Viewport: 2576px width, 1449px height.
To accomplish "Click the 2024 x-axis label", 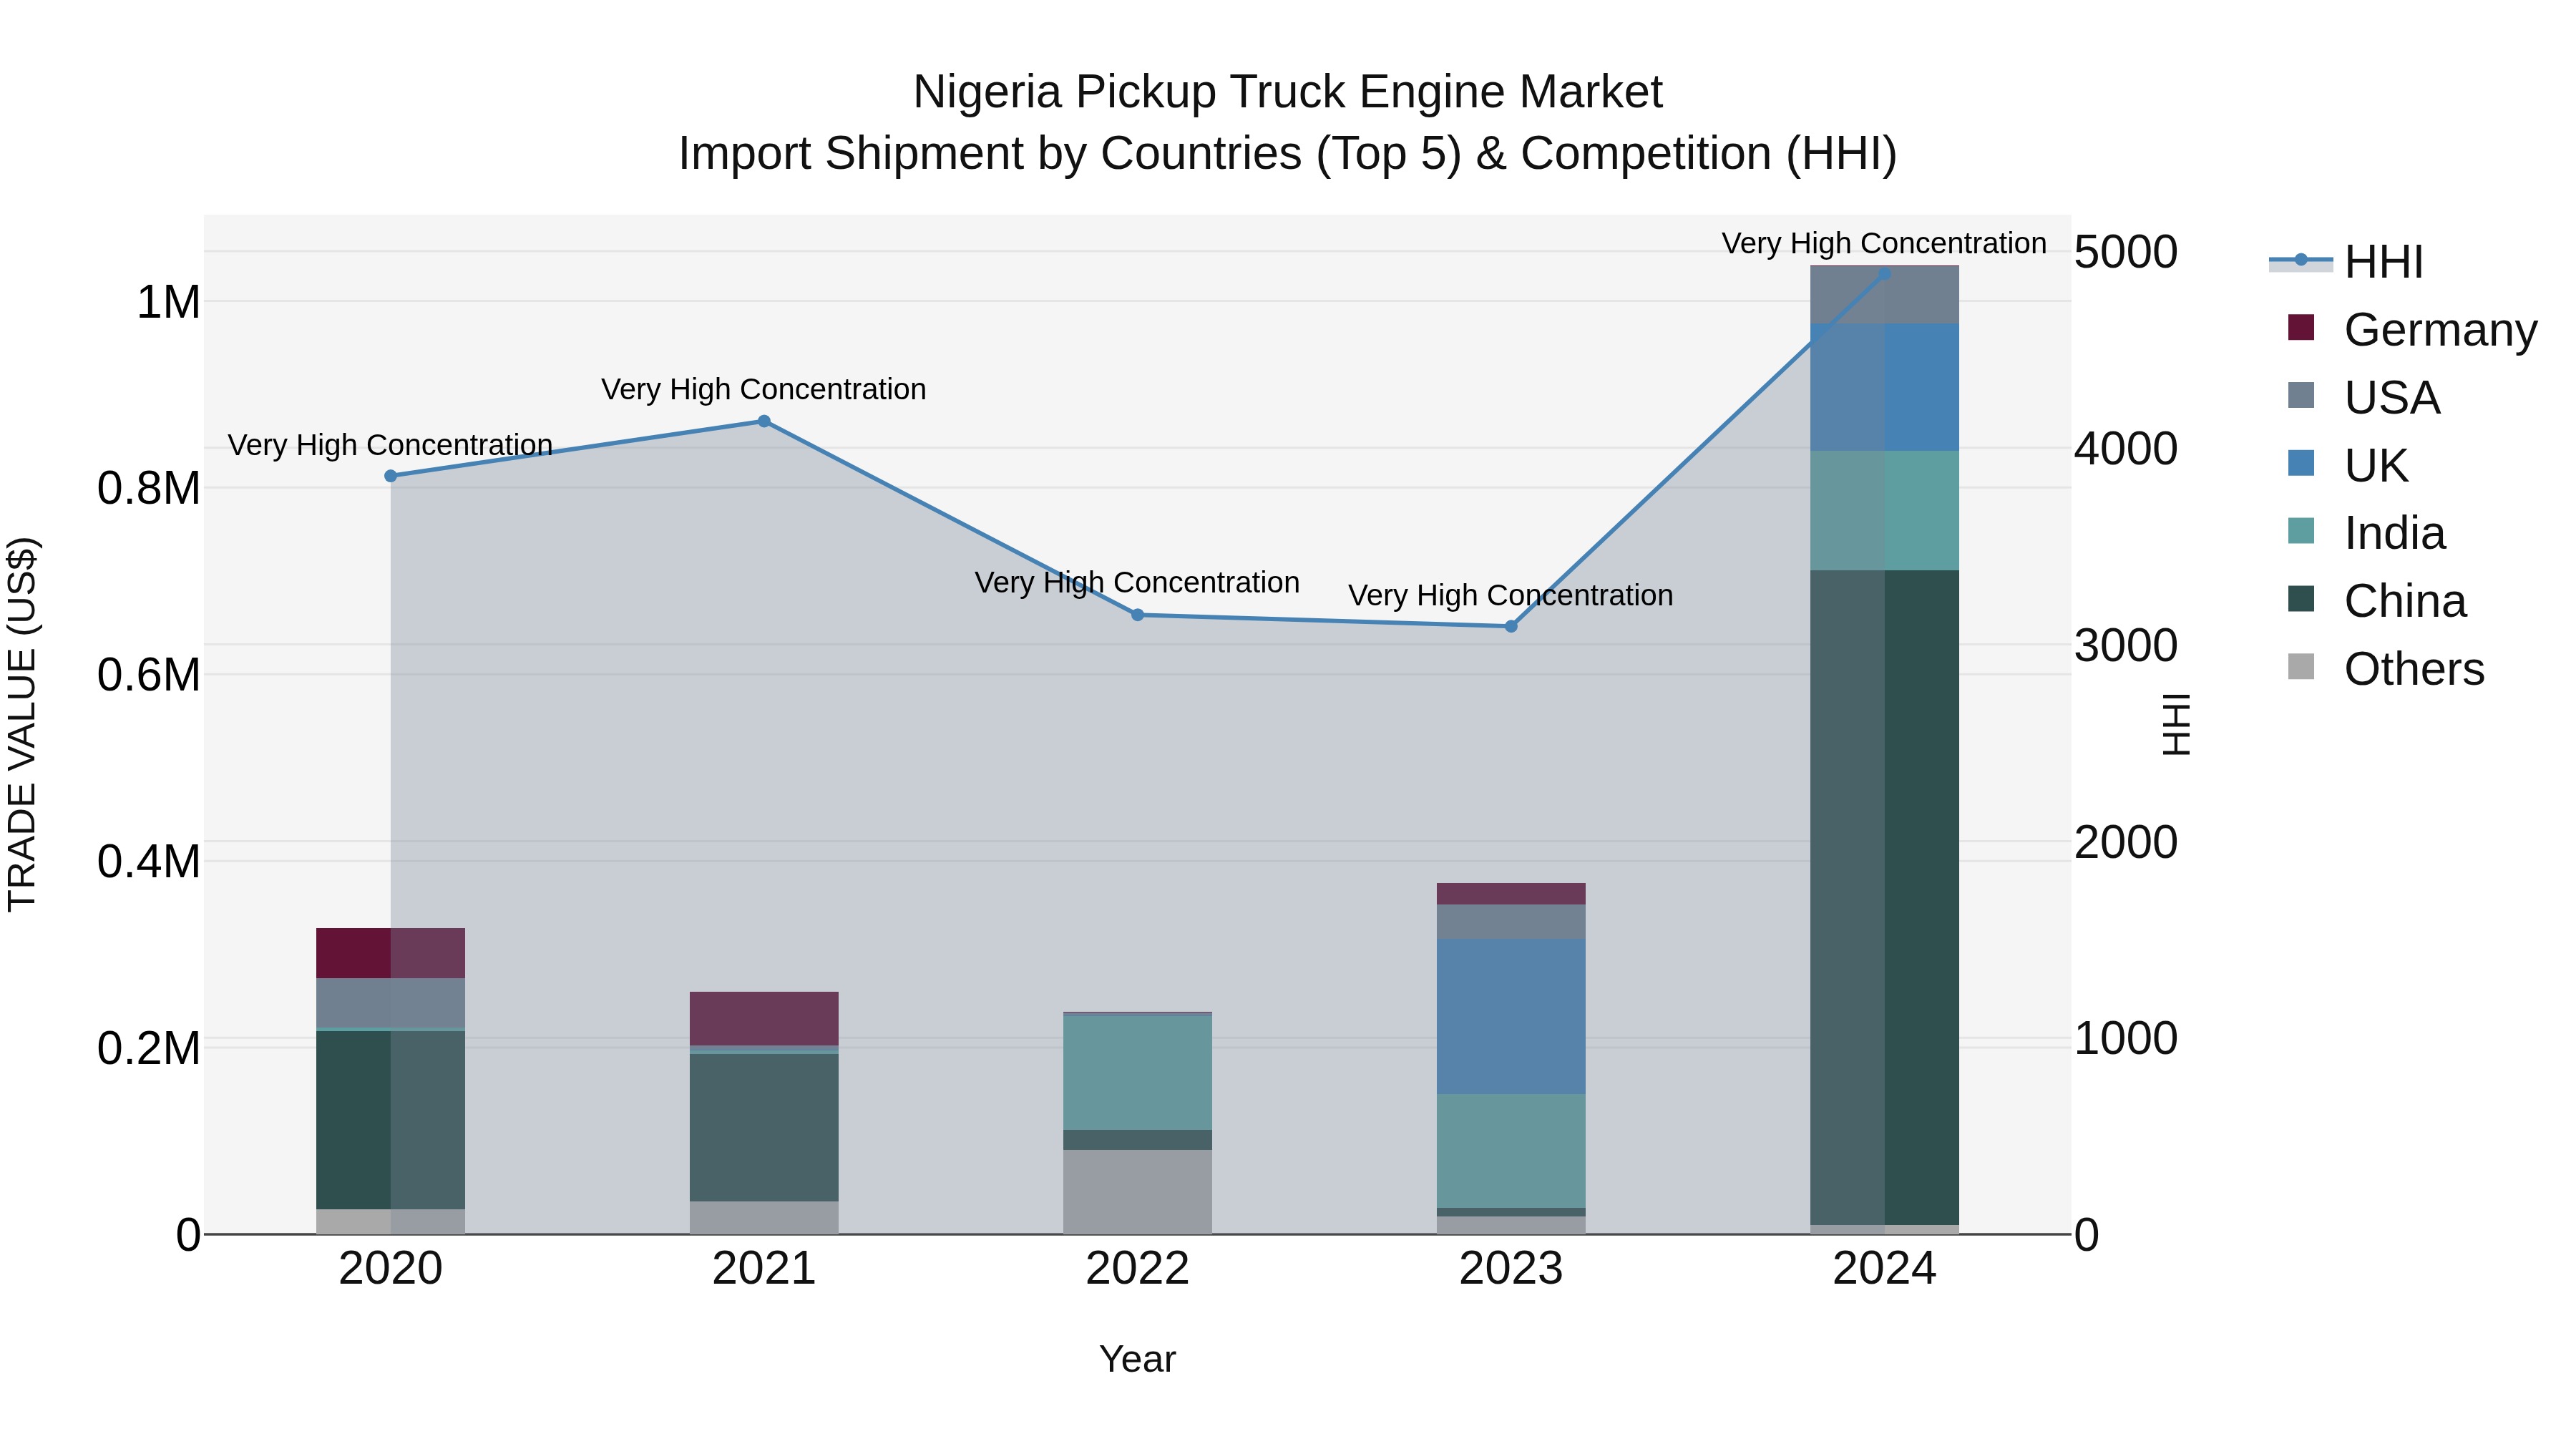I will (1884, 1269).
